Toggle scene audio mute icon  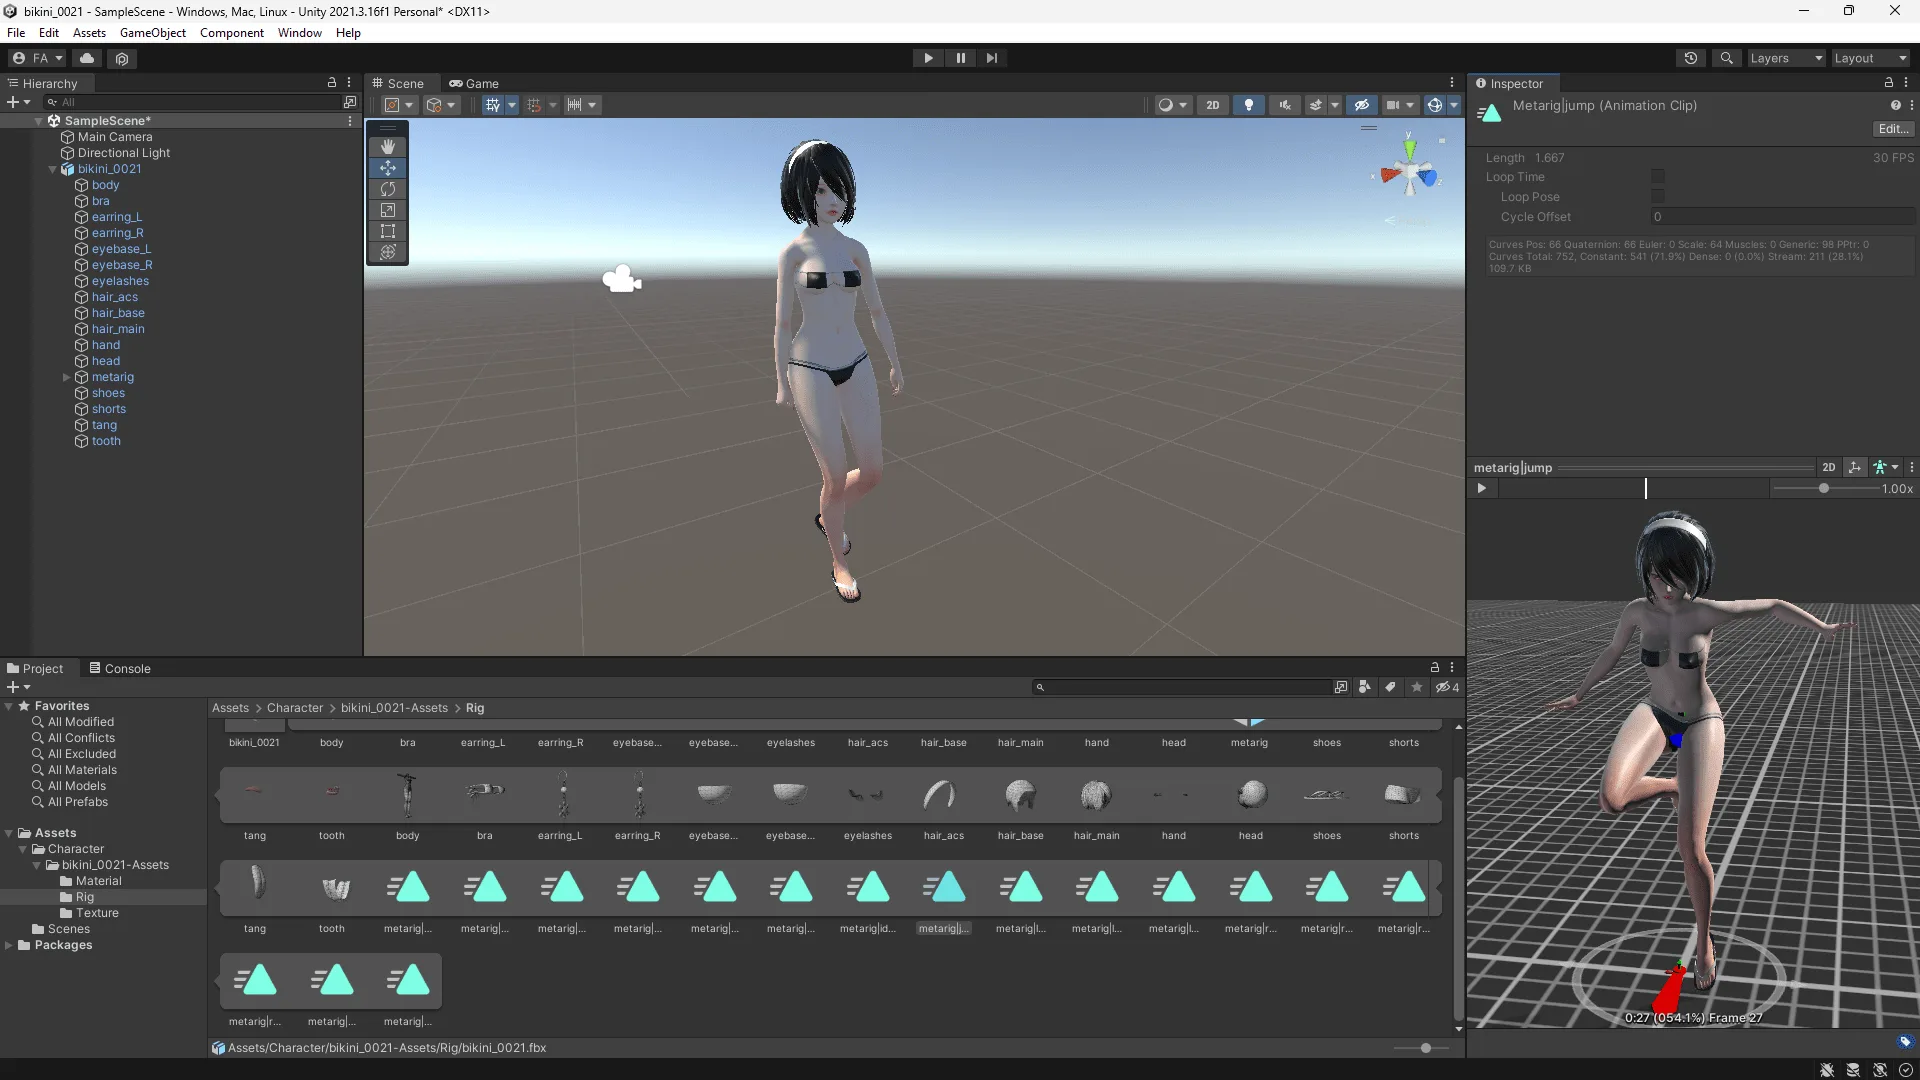[1284, 104]
